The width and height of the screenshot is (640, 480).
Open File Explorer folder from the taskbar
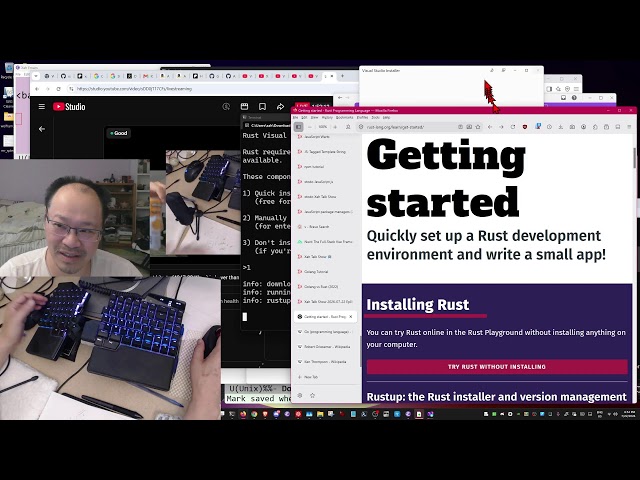tap(320, 414)
